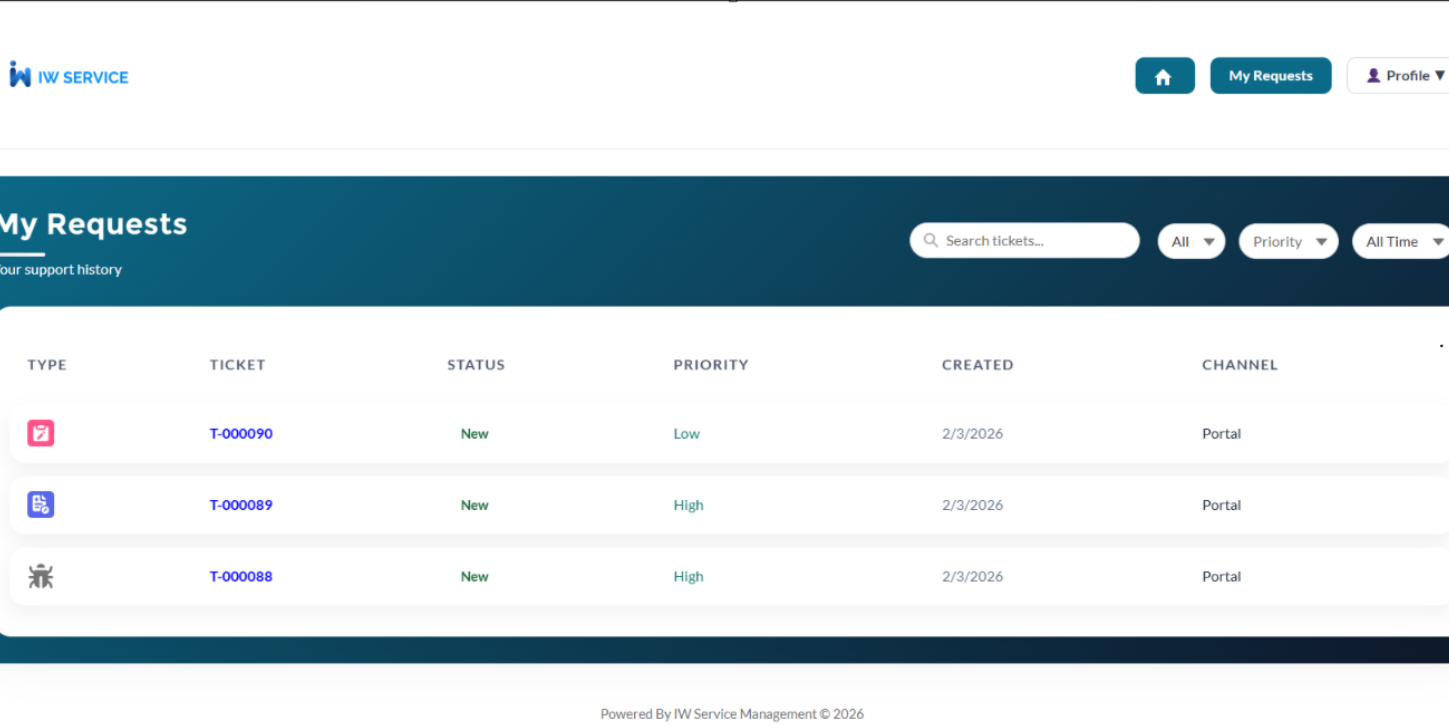Open ticket T-000088

[241, 577]
